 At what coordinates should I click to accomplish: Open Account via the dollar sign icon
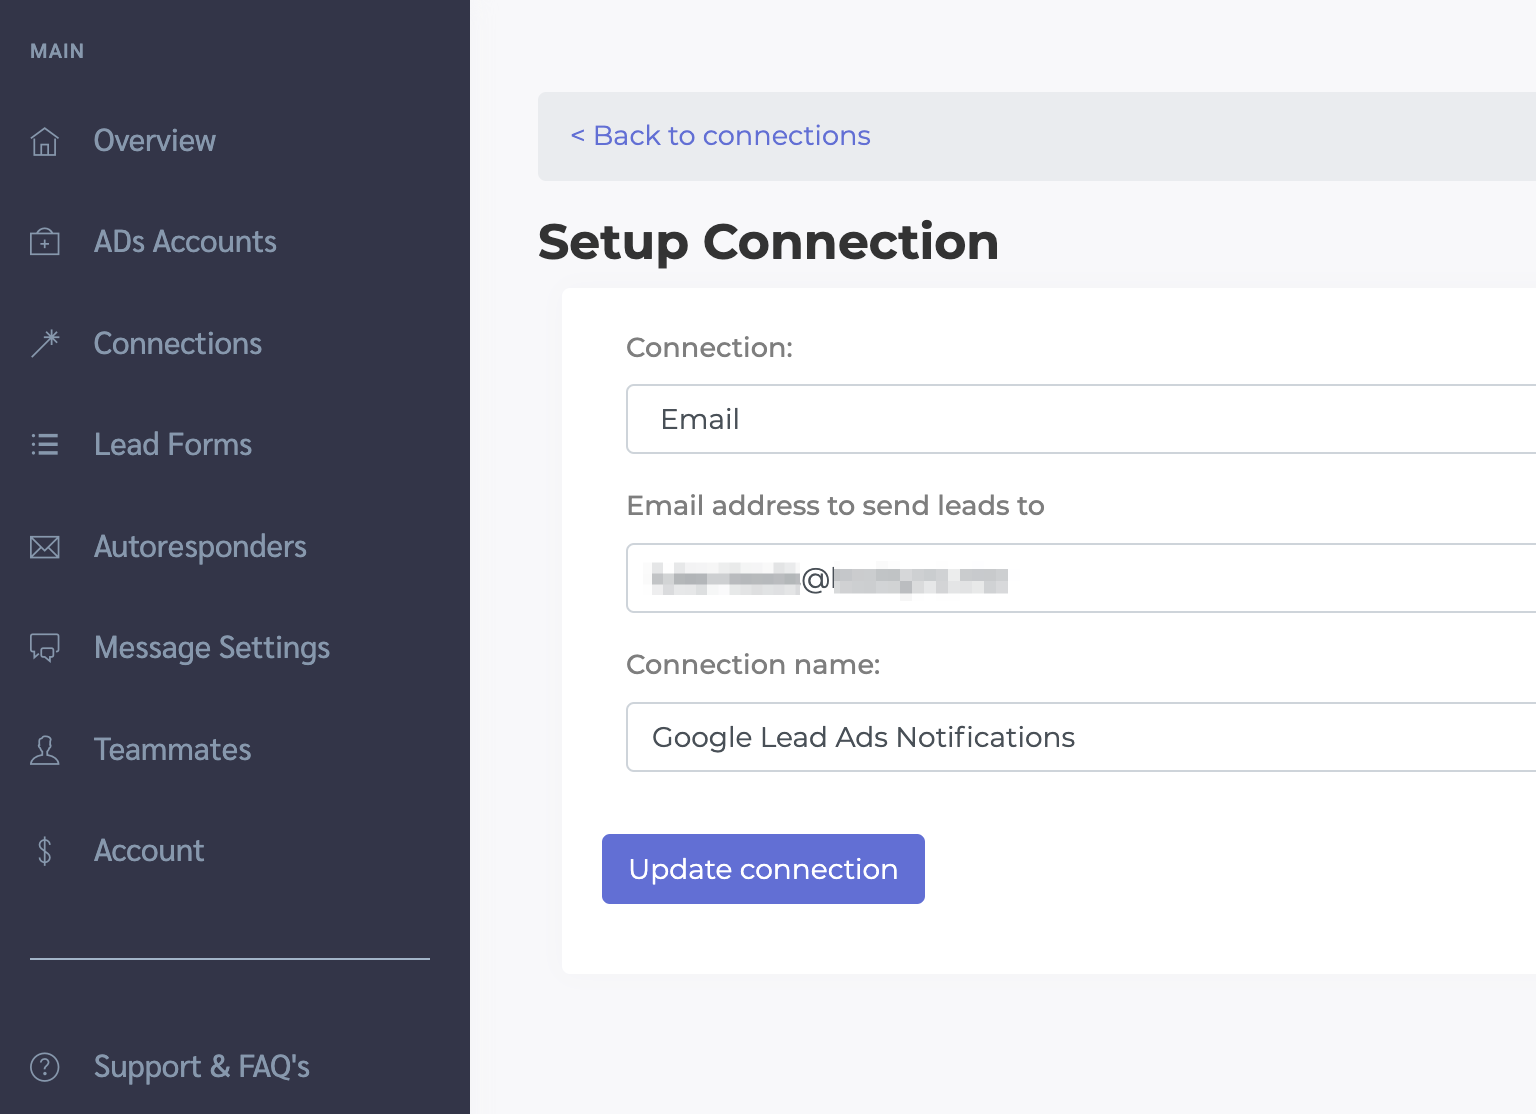(44, 851)
